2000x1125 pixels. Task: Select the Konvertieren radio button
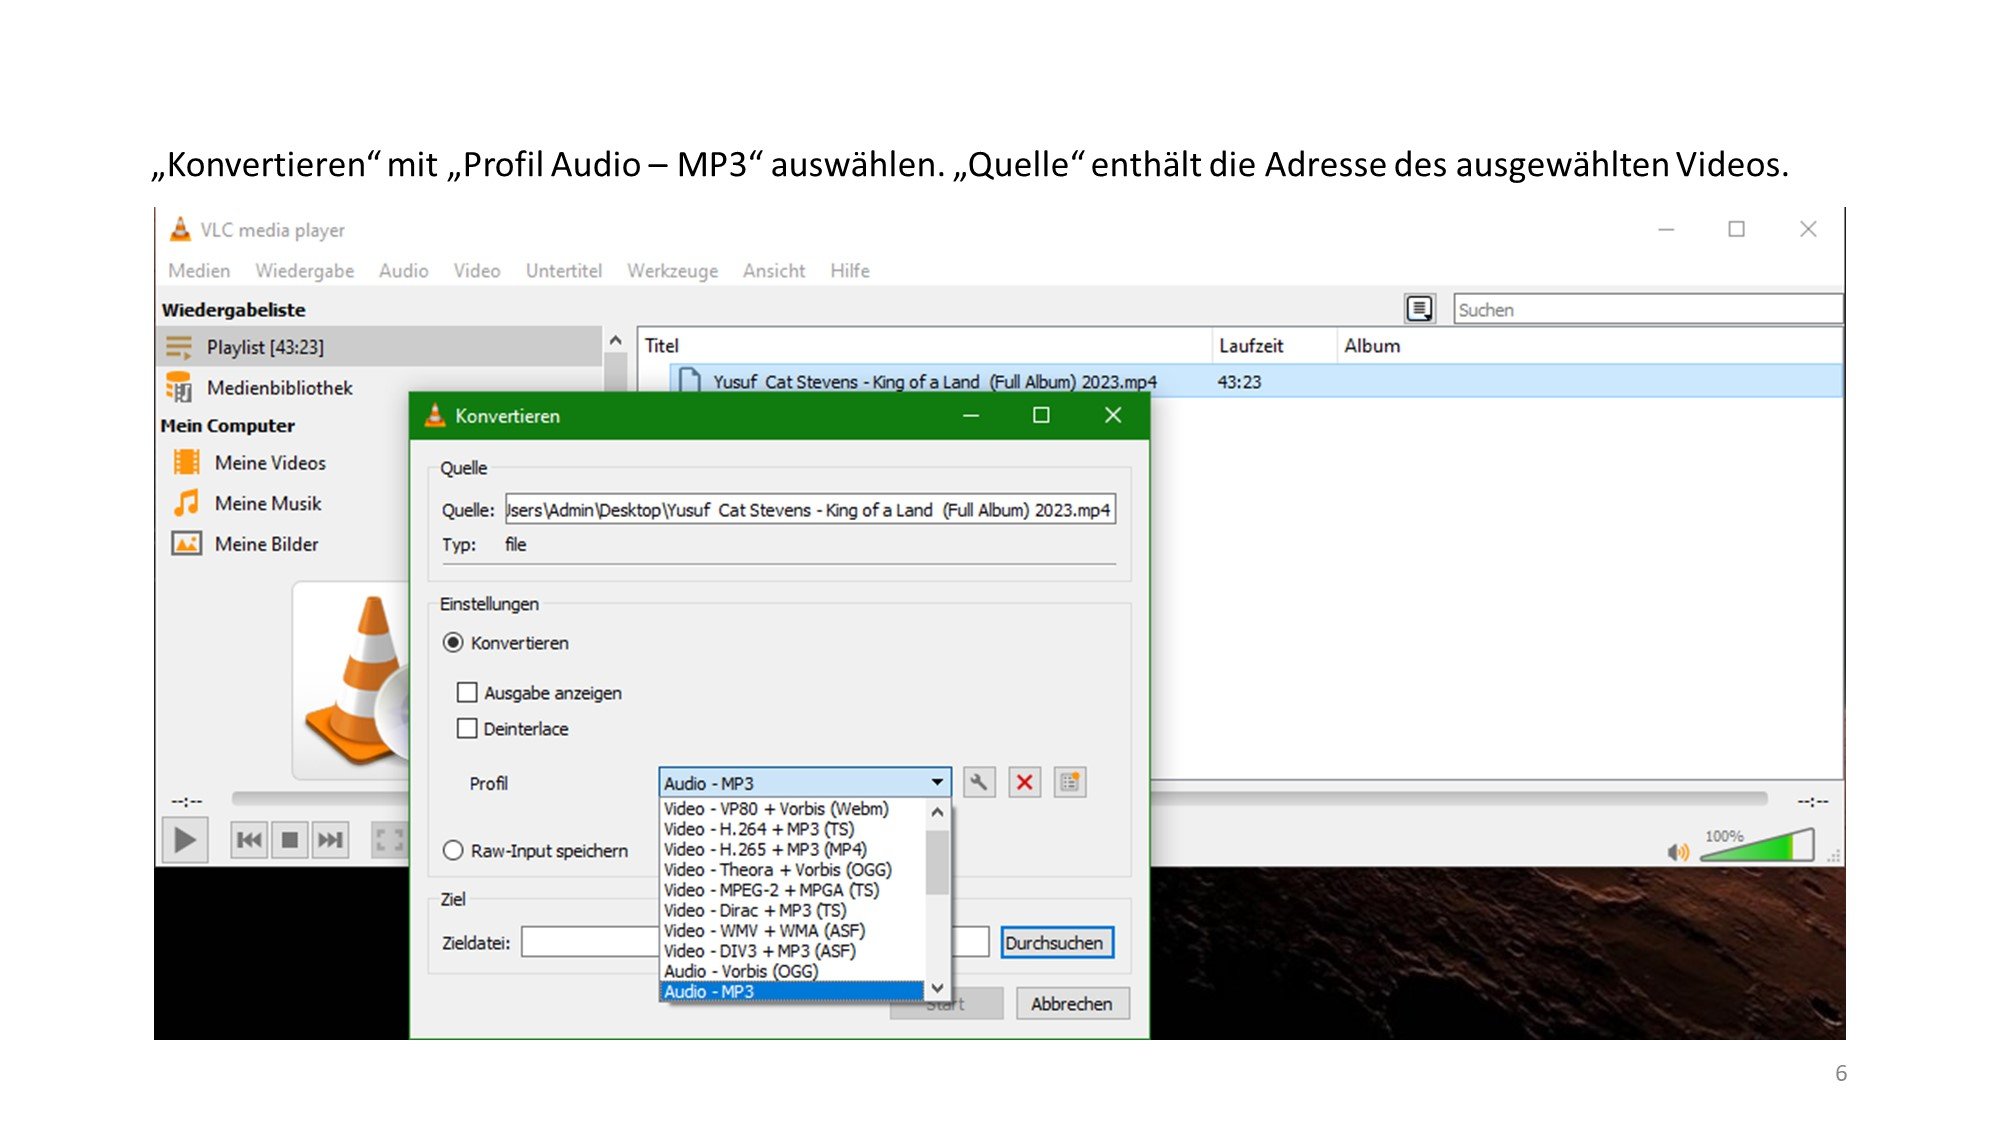coord(453,643)
